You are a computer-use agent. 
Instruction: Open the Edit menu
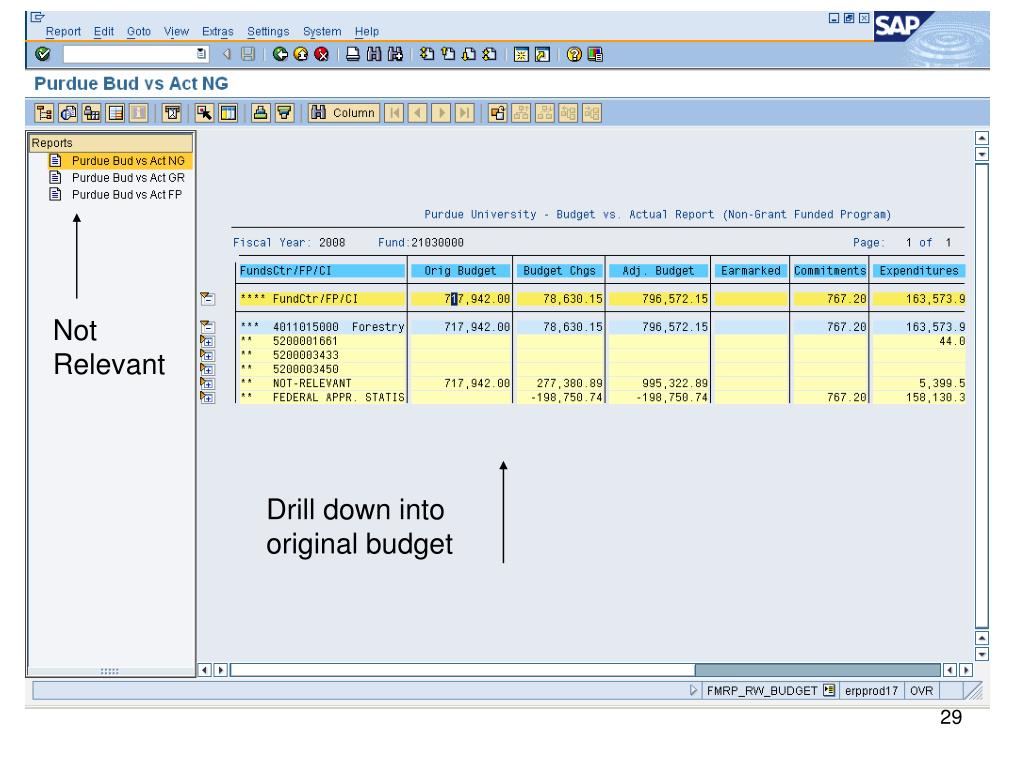(103, 31)
